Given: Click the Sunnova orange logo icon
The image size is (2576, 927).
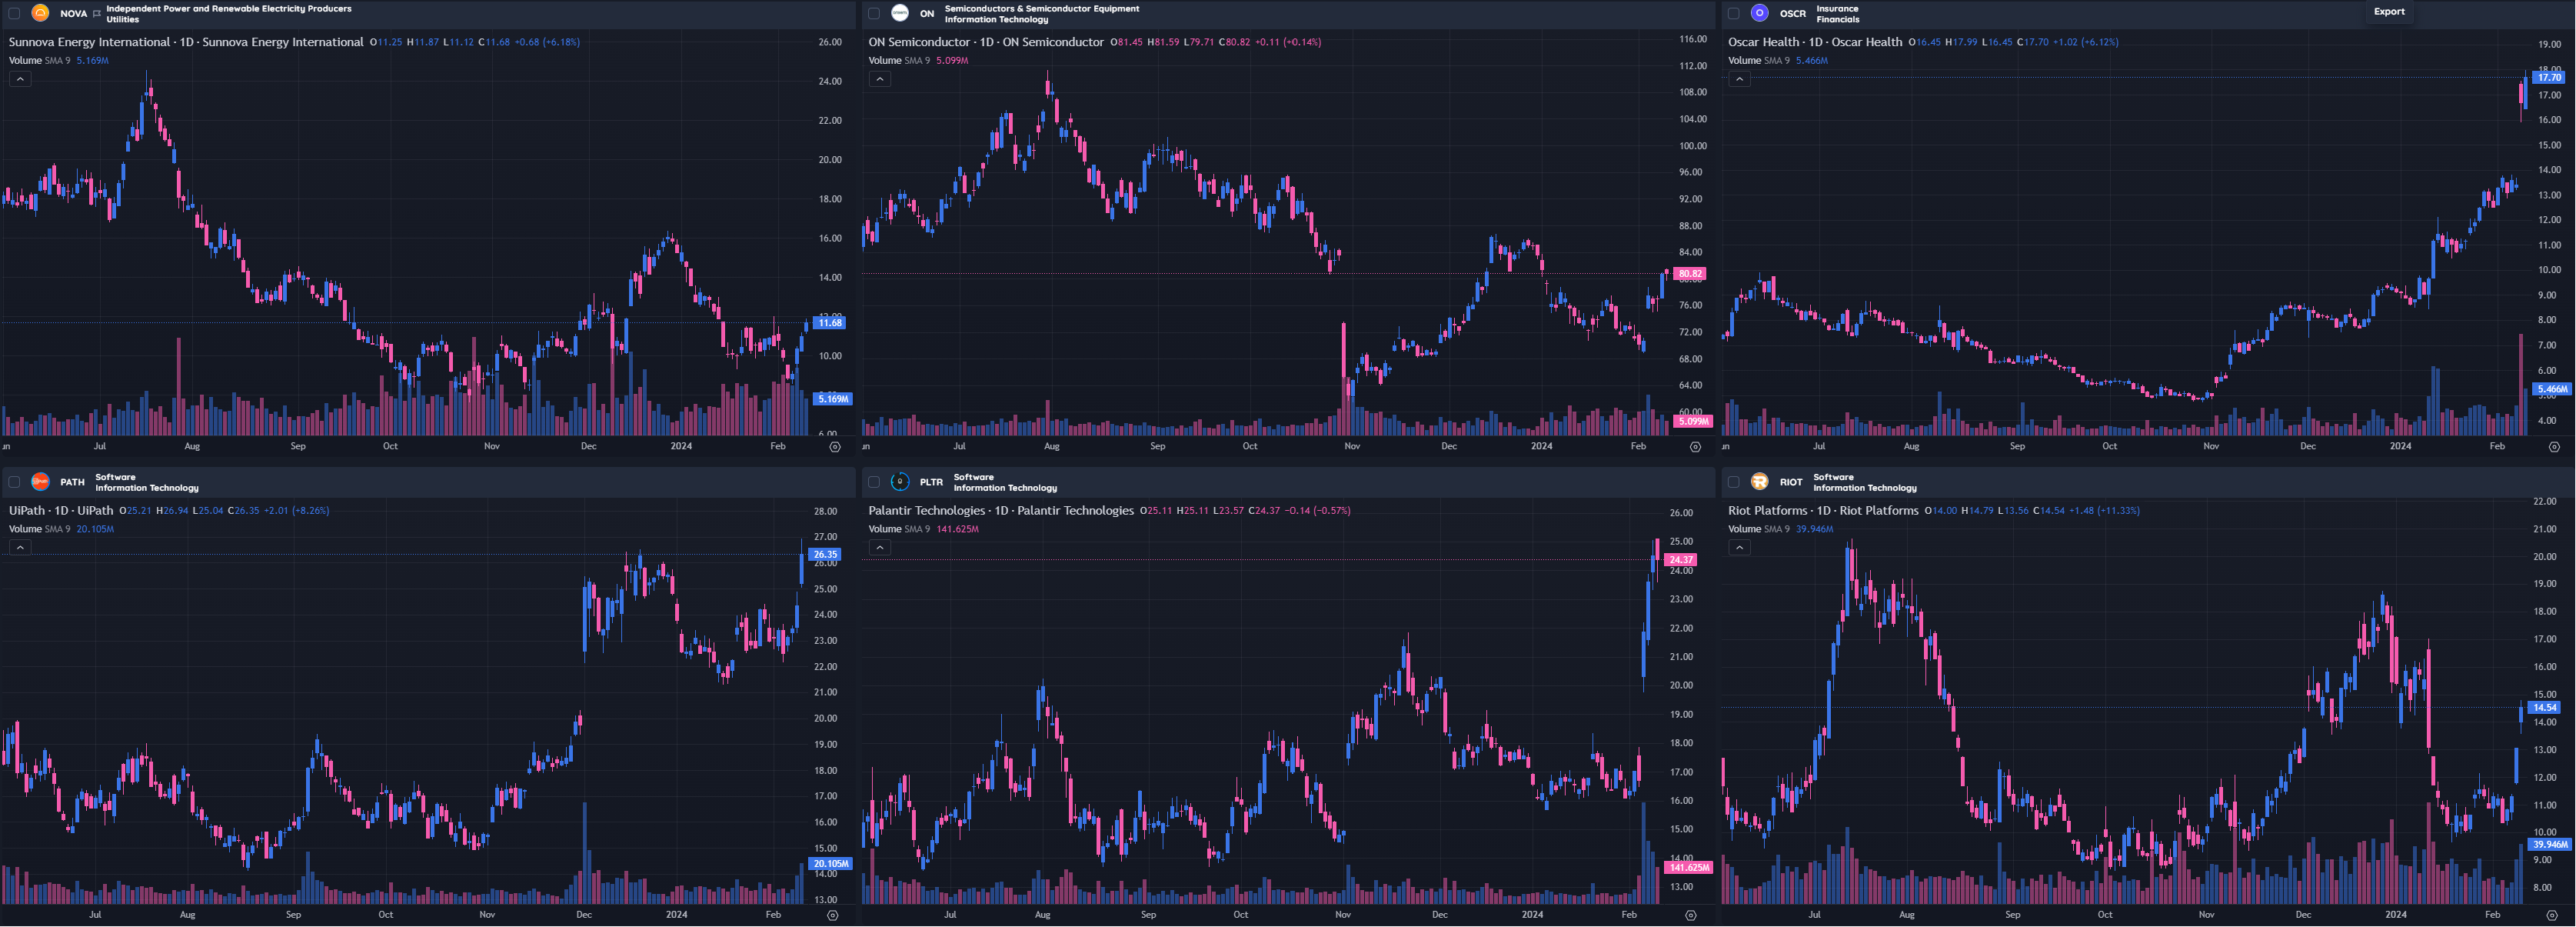Looking at the screenshot, I should (x=41, y=13).
